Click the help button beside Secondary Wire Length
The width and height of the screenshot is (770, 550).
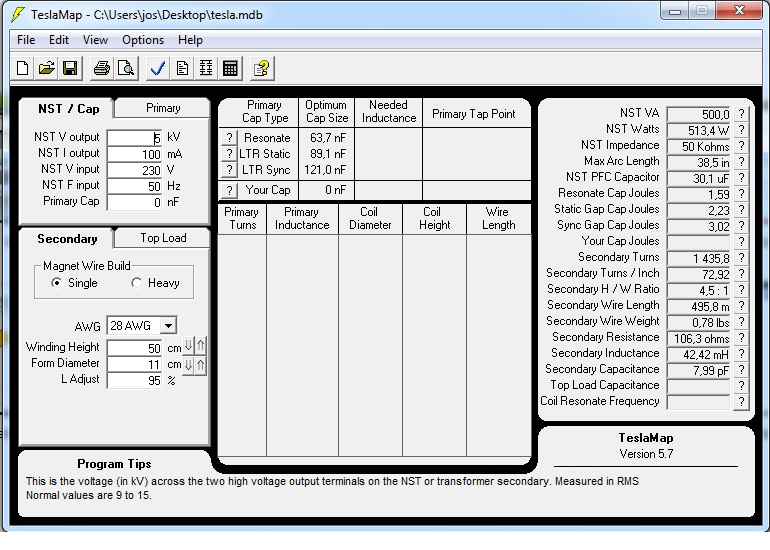tap(742, 306)
